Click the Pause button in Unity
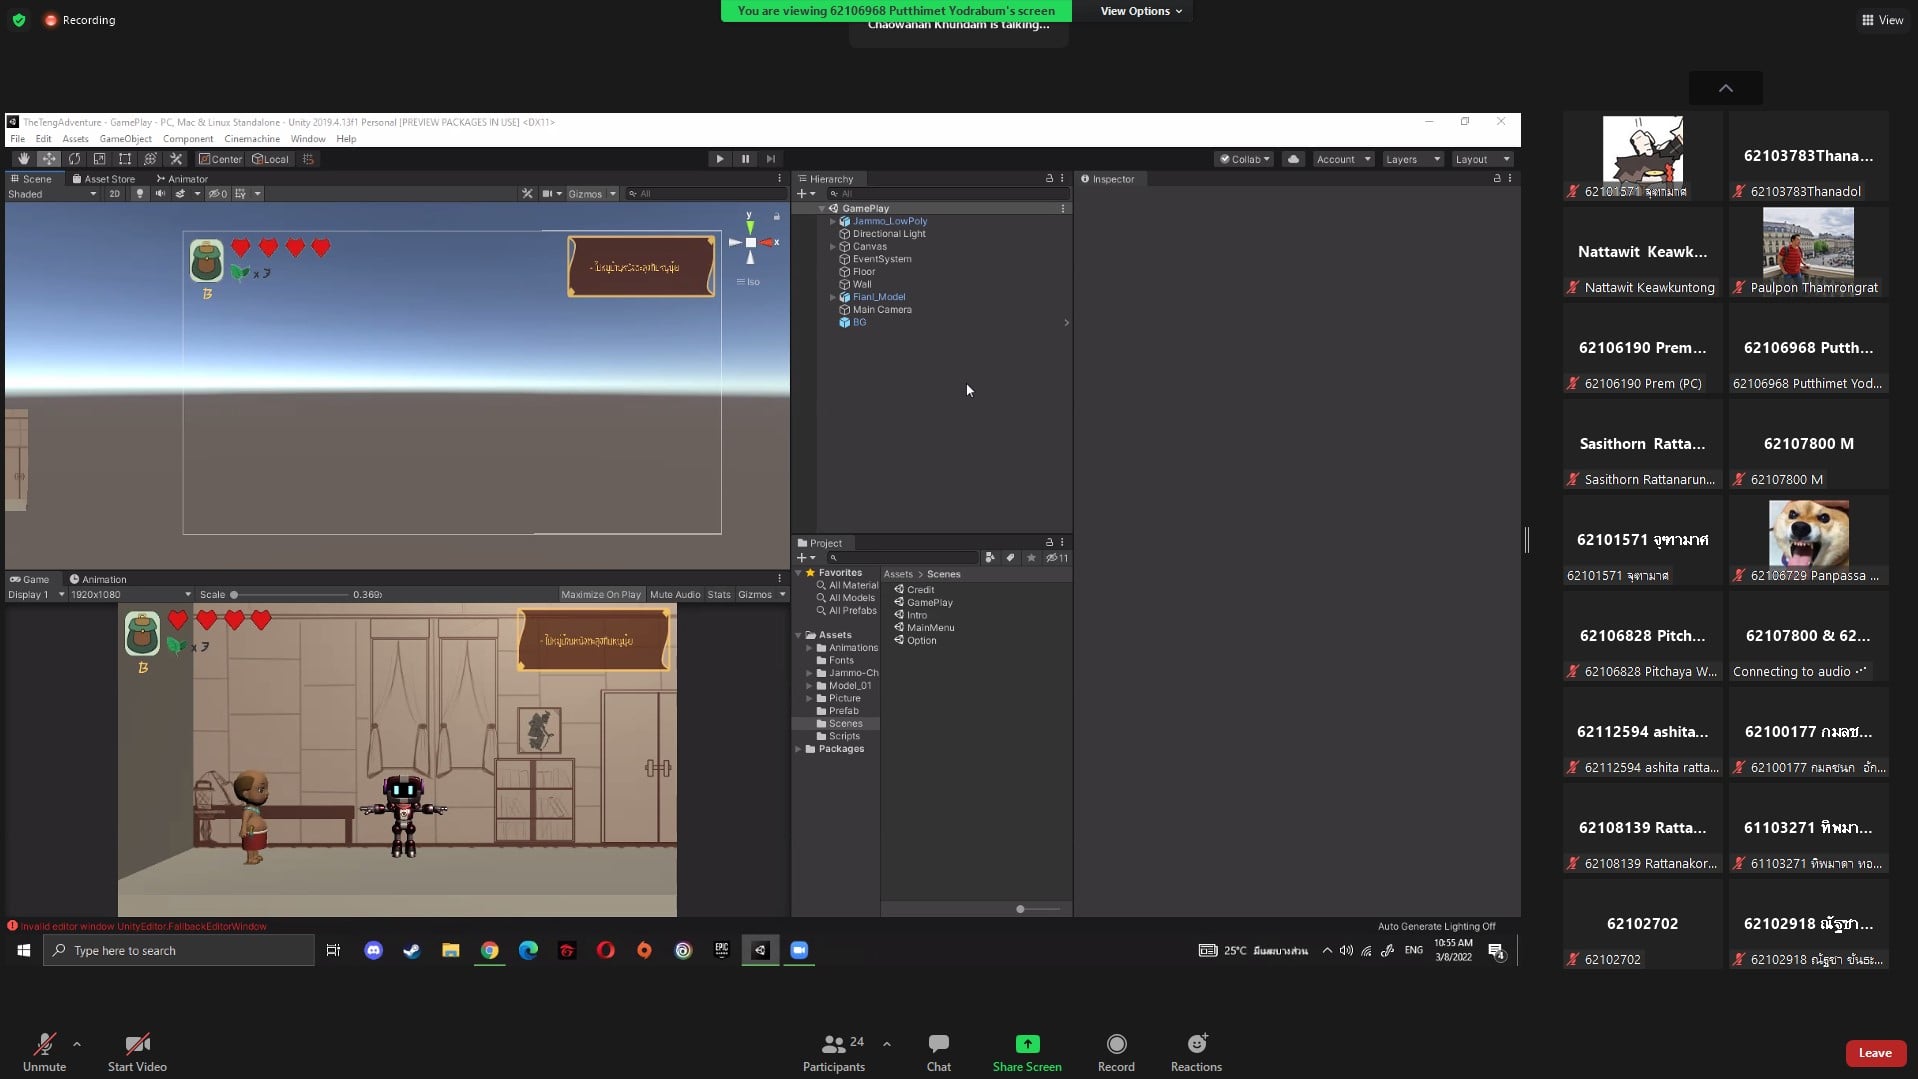The width and height of the screenshot is (1918, 1079). (745, 159)
